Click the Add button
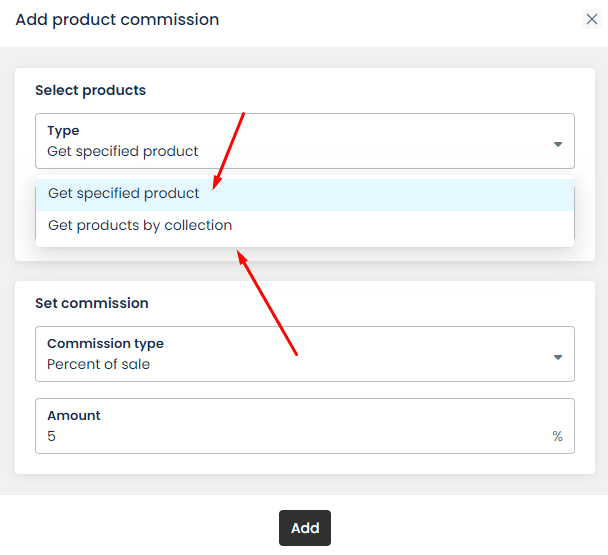 [305, 528]
